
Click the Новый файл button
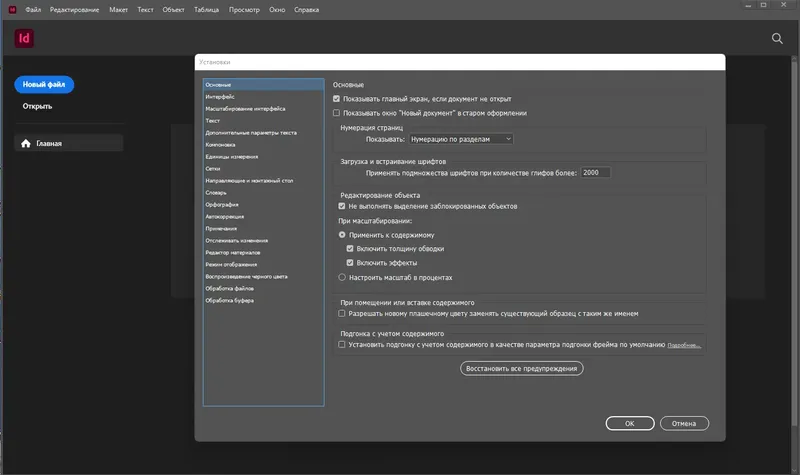tap(44, 84)
